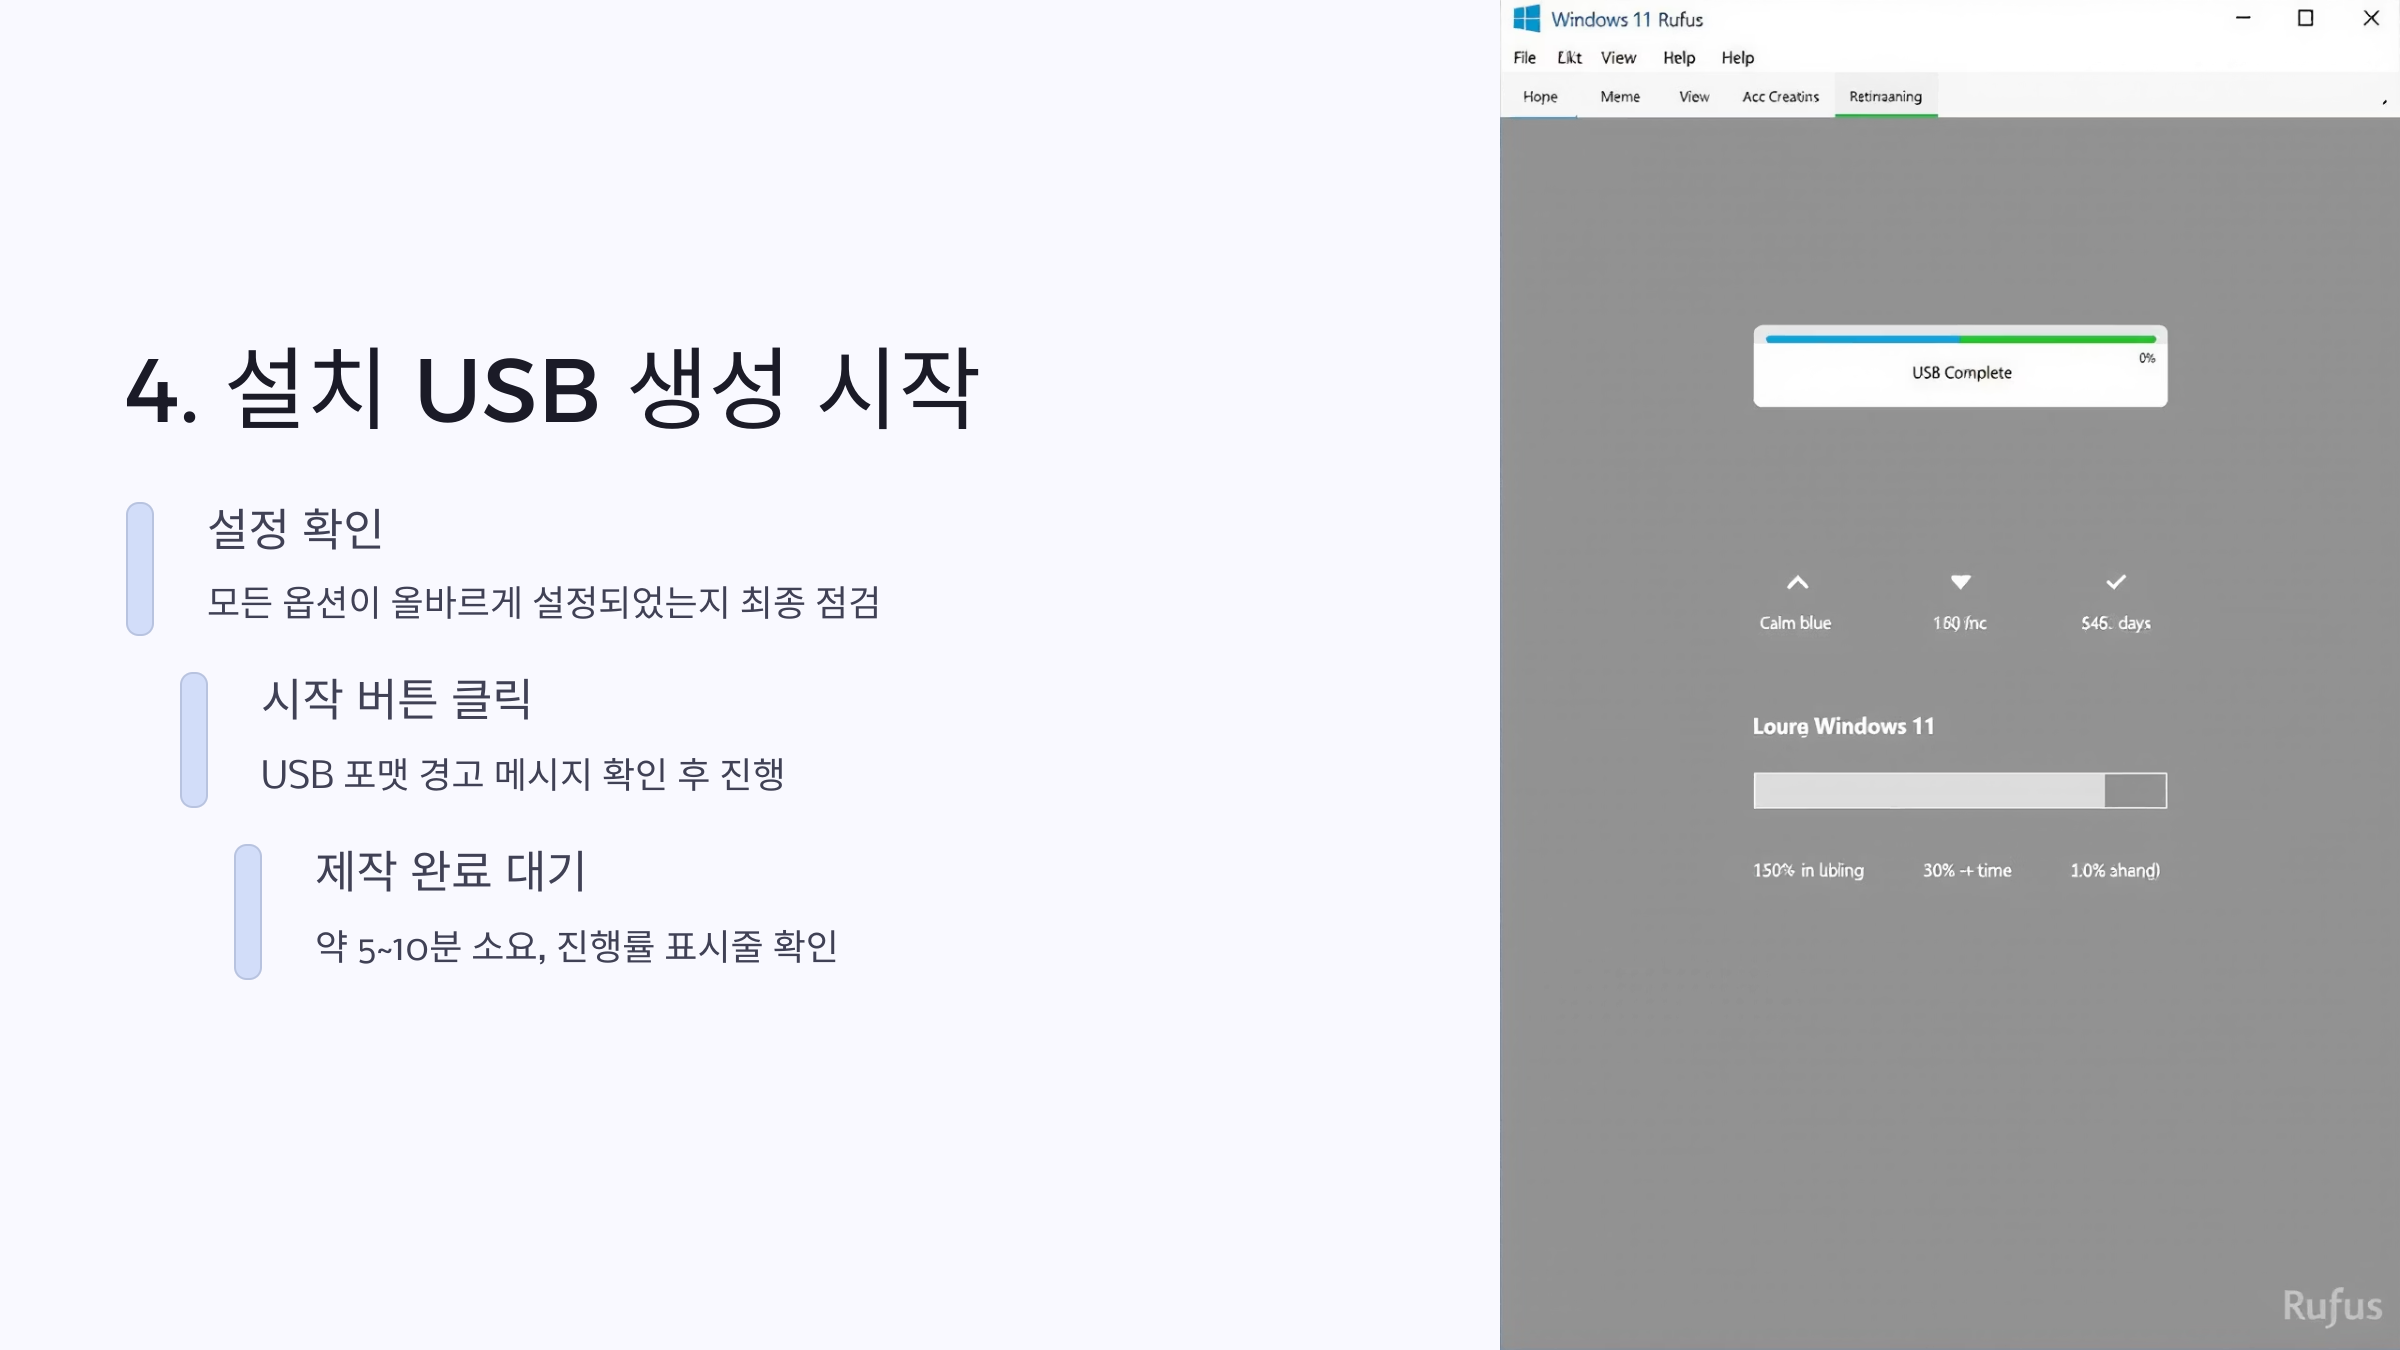Click the USB Complete progress bar
Screen dimensions: 2400x1350
[1960, 339]
